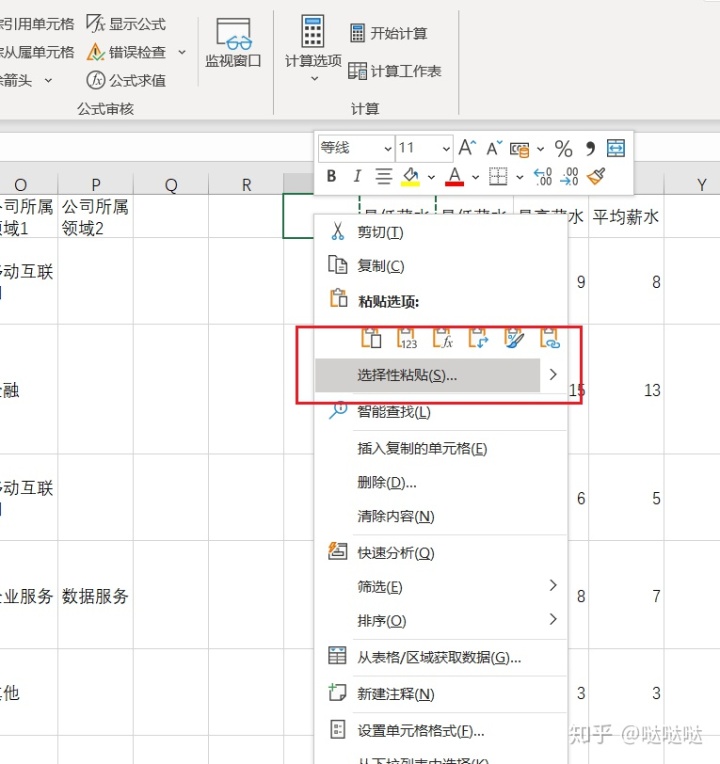Choose Cut (剪切) from context menu

[441, 232]
